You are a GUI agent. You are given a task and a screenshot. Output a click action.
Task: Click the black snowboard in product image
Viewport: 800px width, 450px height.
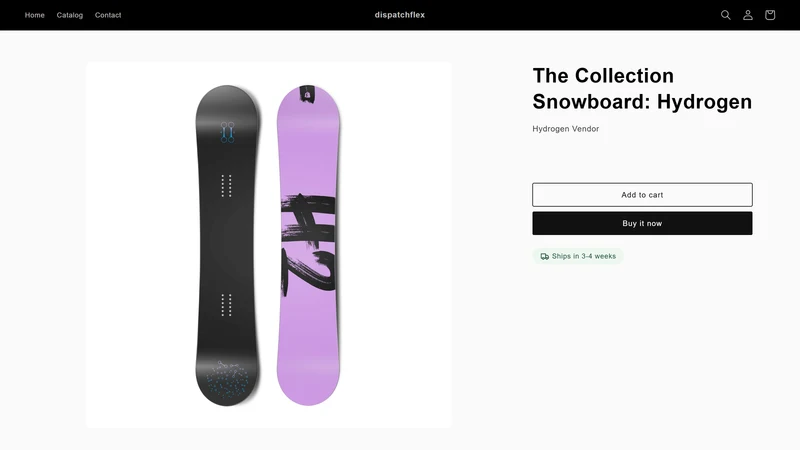(227, 245)
